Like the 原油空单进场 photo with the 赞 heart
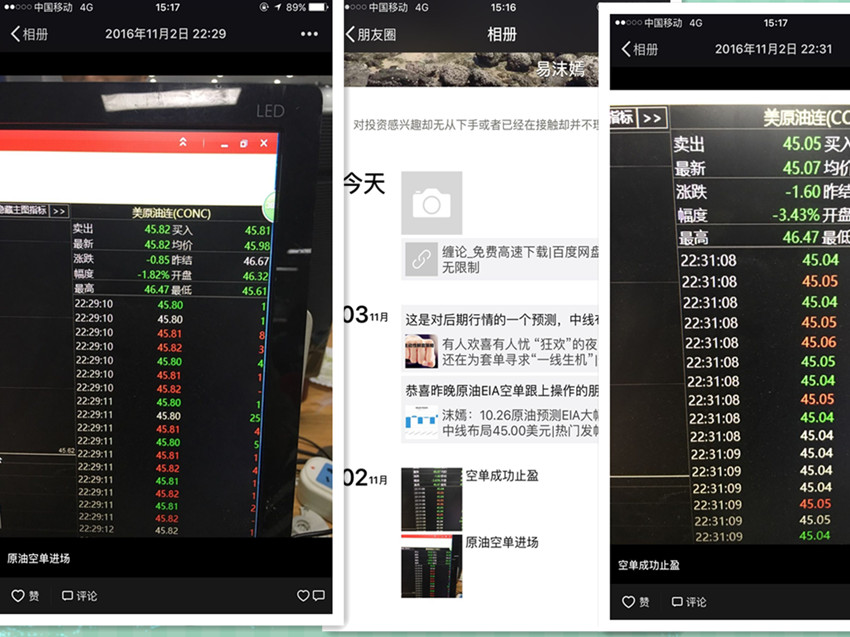Screen dimensions: 850x637 click(x=25, y=596)
